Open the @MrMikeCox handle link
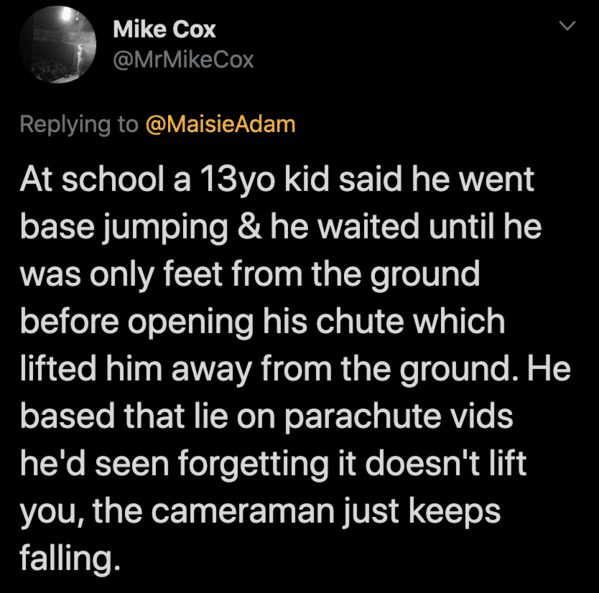This screenshot has height=593, width=599. (183, 60)
